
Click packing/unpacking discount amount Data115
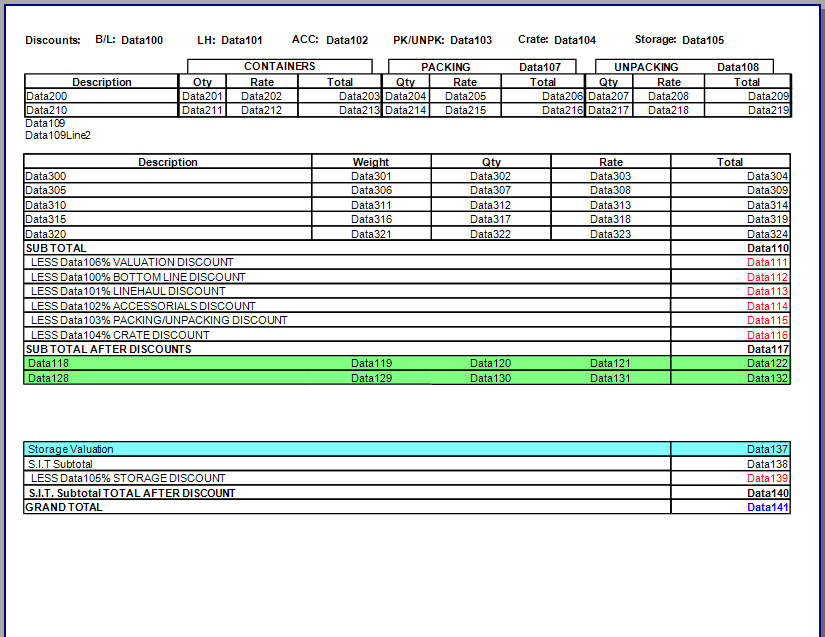pos(768,320)
